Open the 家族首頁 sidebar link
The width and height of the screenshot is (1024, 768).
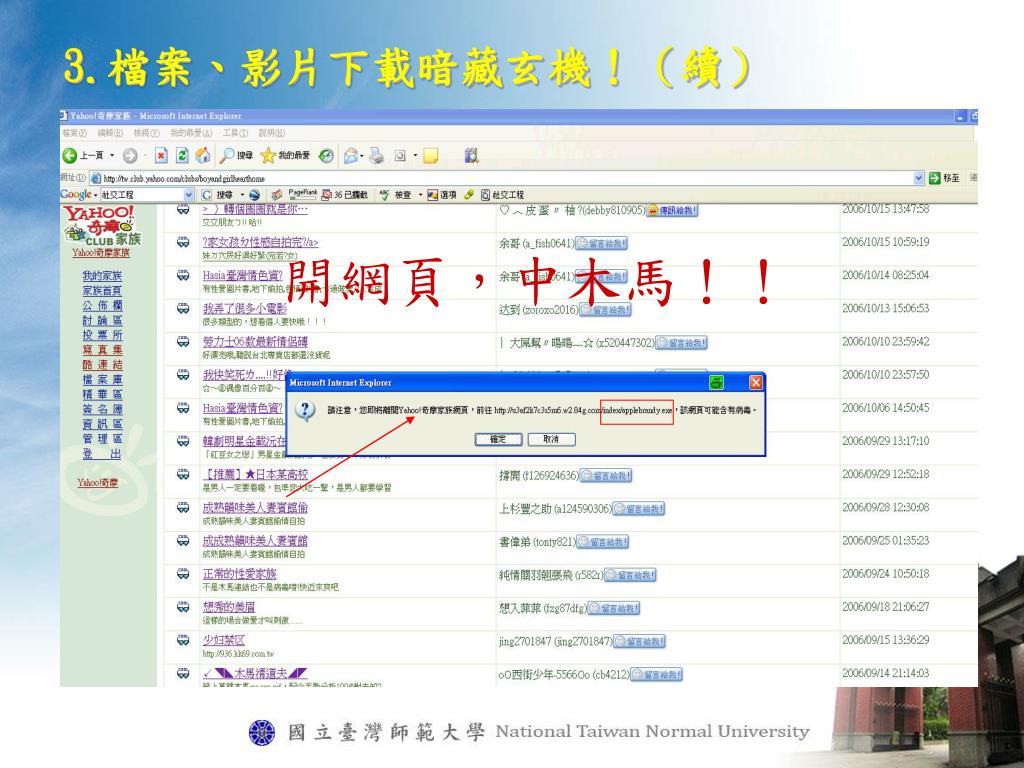(102, 290)
